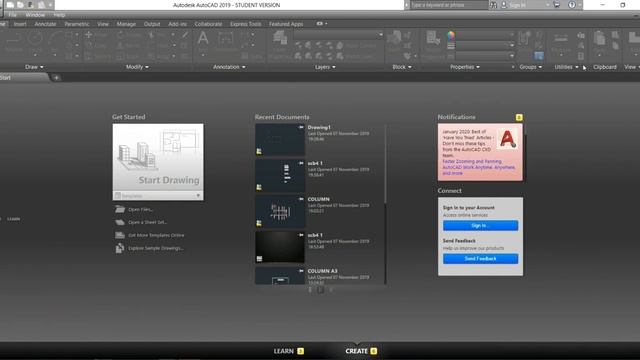This screenshot has width=640, height=360.
Task: Click the Match Properties icon
Action: pos(432,38)
